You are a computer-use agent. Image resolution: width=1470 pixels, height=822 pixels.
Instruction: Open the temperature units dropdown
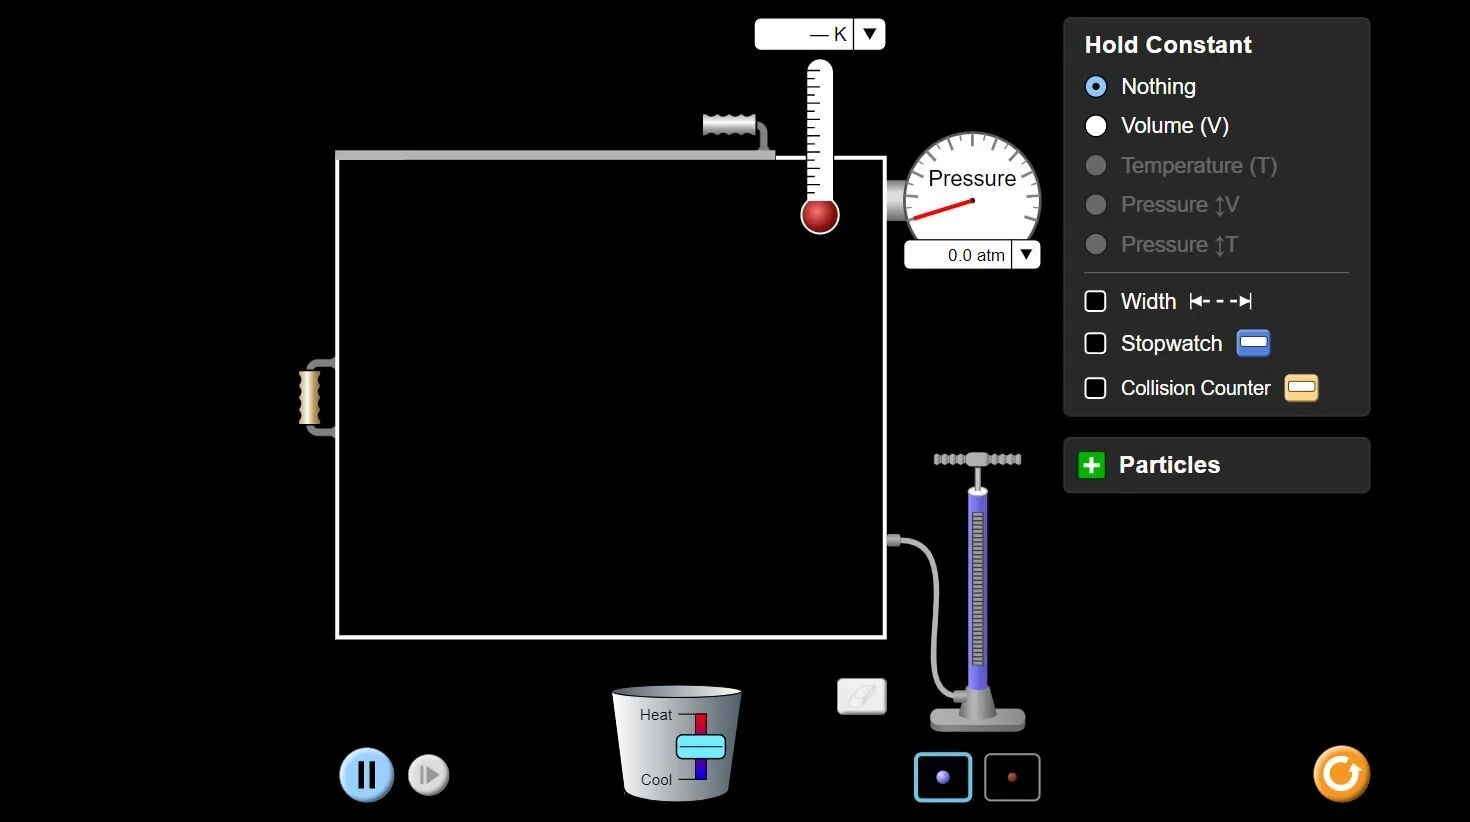pos(869,33)
